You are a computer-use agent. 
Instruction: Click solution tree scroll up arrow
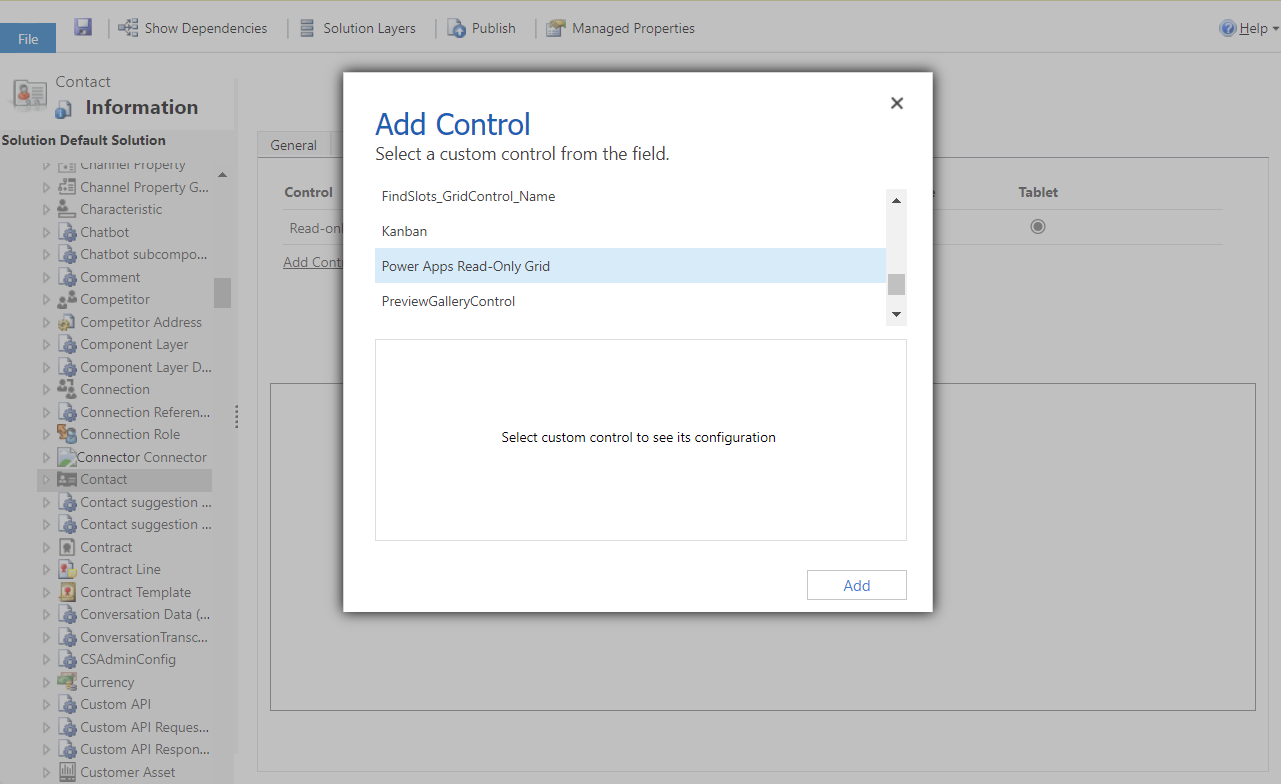coord(222,175)
